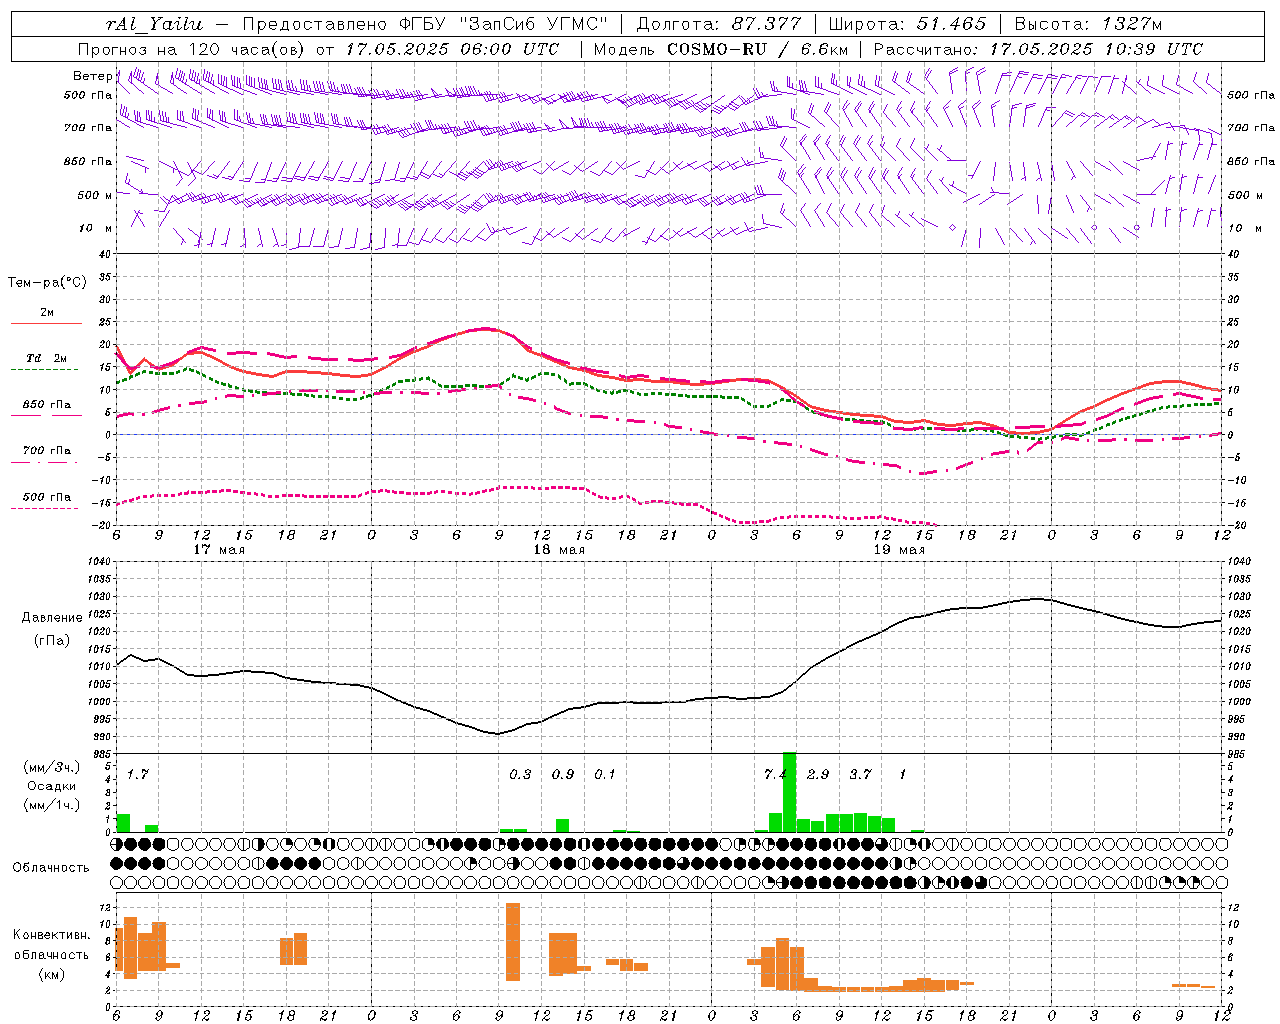Image resolution: width=1280 pixels, height=1024 pixels.
Task: Click the Ветер wind panel label
Action: click(92, 76)
